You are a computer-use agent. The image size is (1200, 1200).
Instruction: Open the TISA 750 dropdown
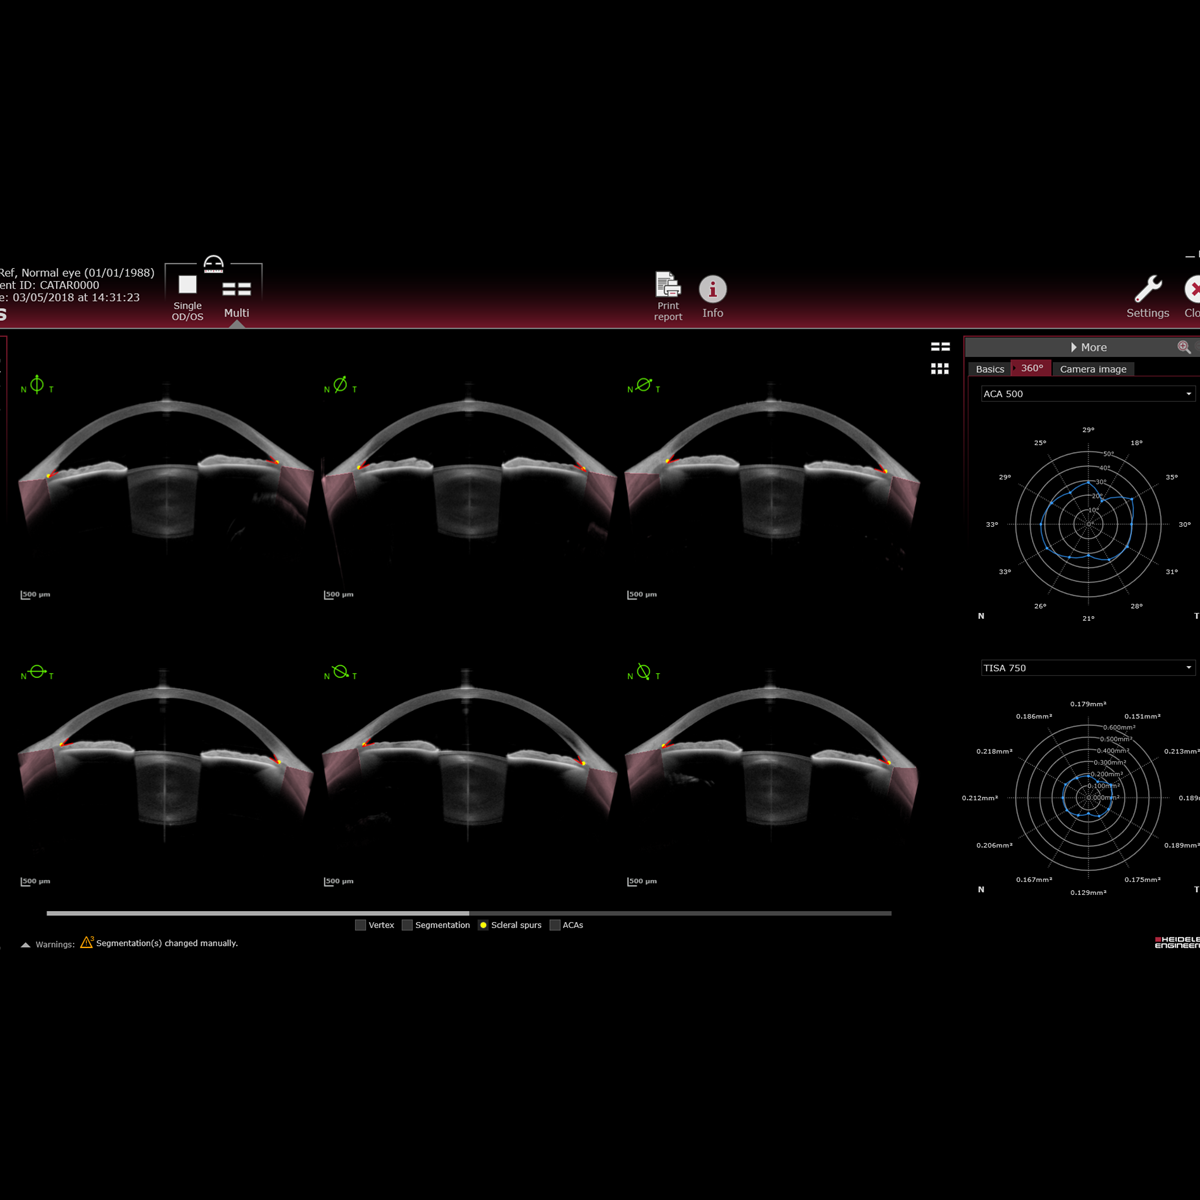pyautogui.click(x=1087, y=668)
